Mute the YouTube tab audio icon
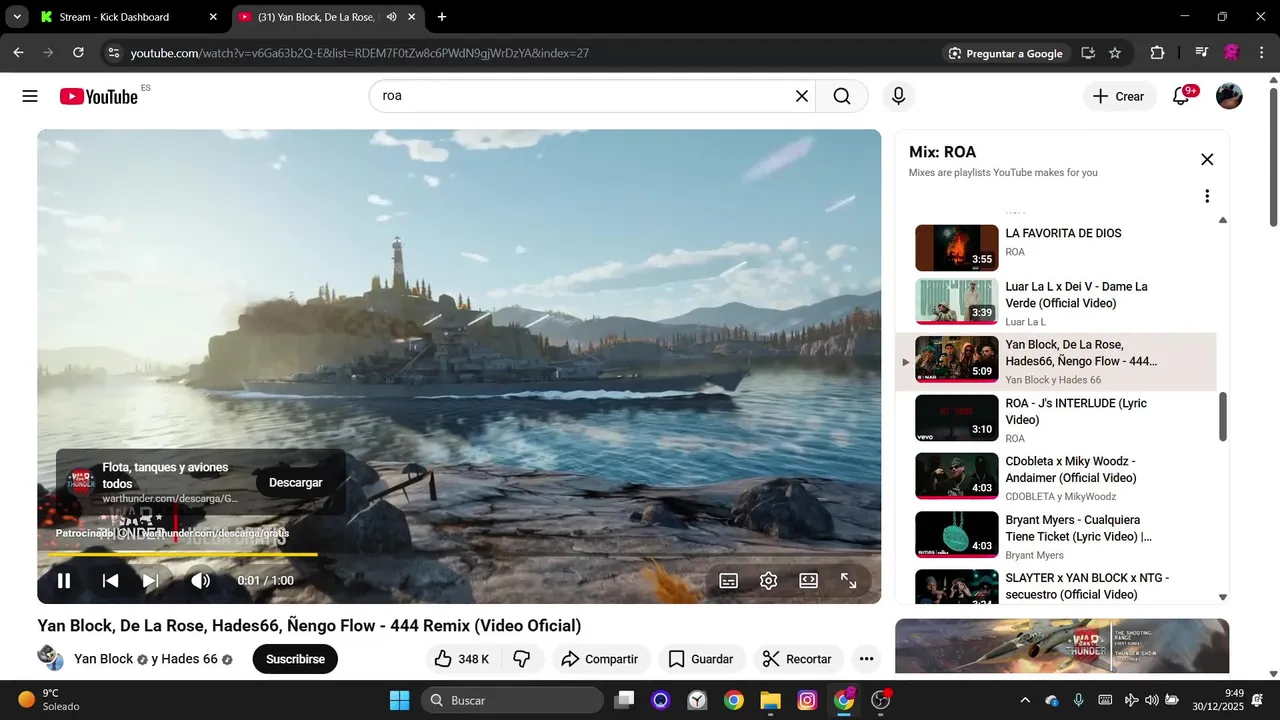 pos(391,17)
